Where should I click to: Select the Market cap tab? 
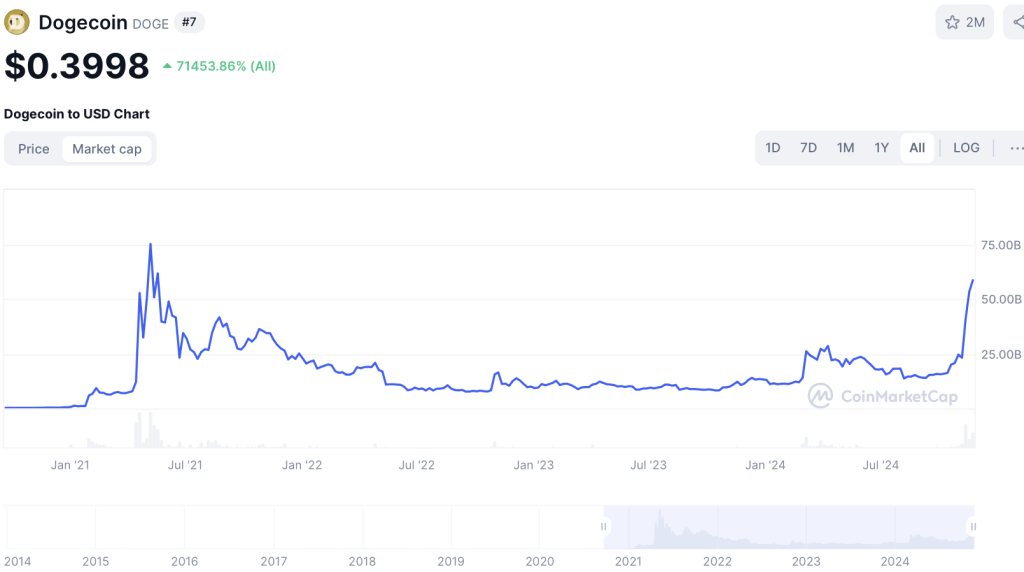click(106, 149)
